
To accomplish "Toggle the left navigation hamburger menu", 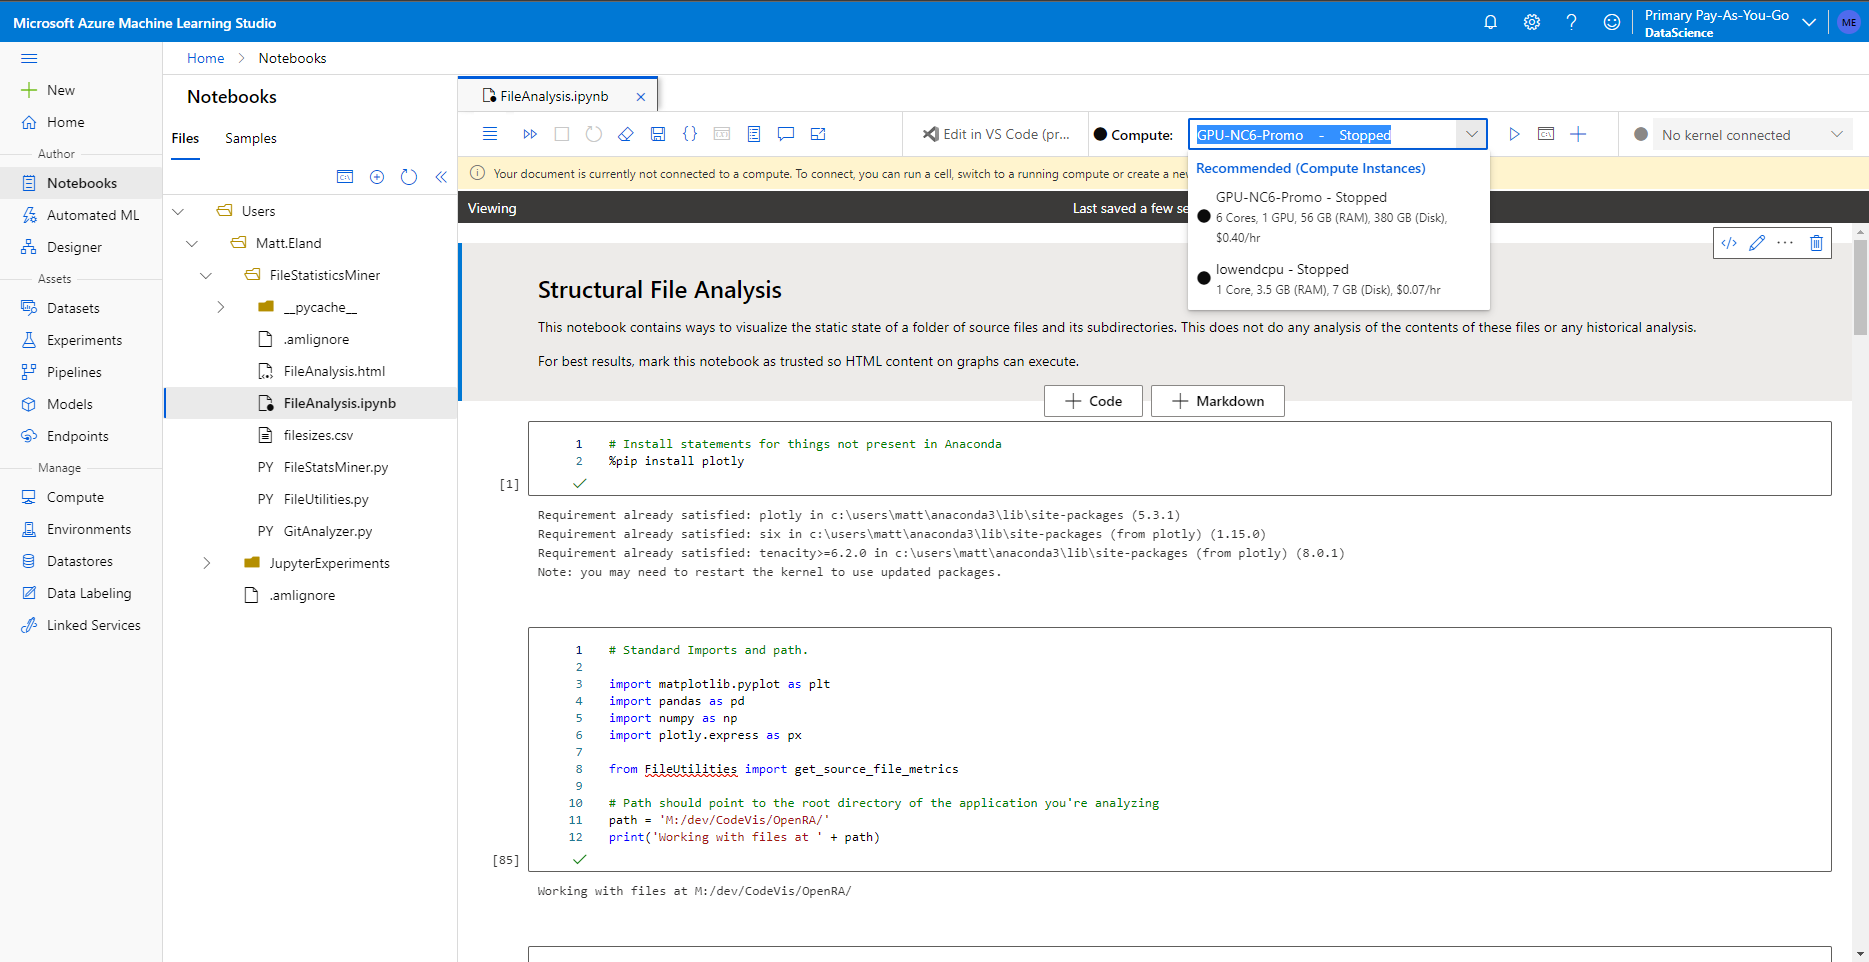I will click(x=29, y=58).
